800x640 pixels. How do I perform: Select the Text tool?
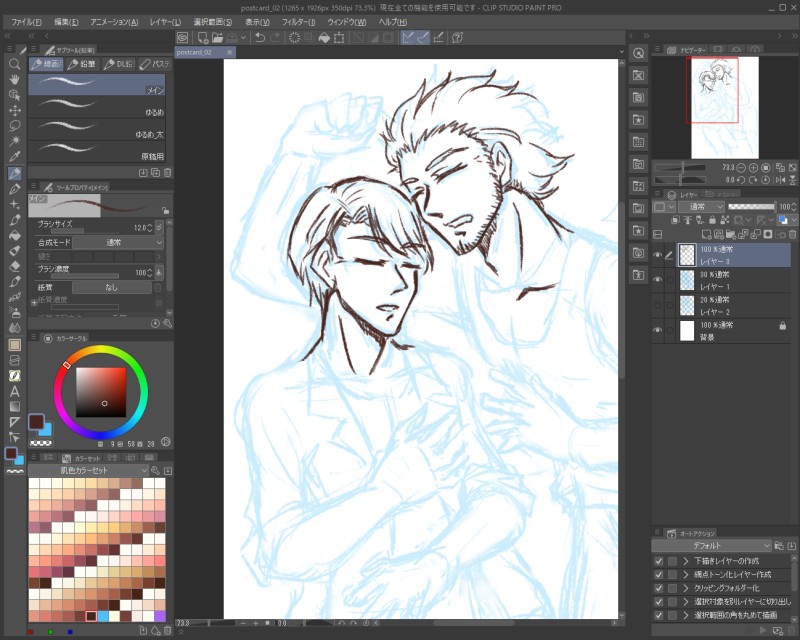point(14,391)
